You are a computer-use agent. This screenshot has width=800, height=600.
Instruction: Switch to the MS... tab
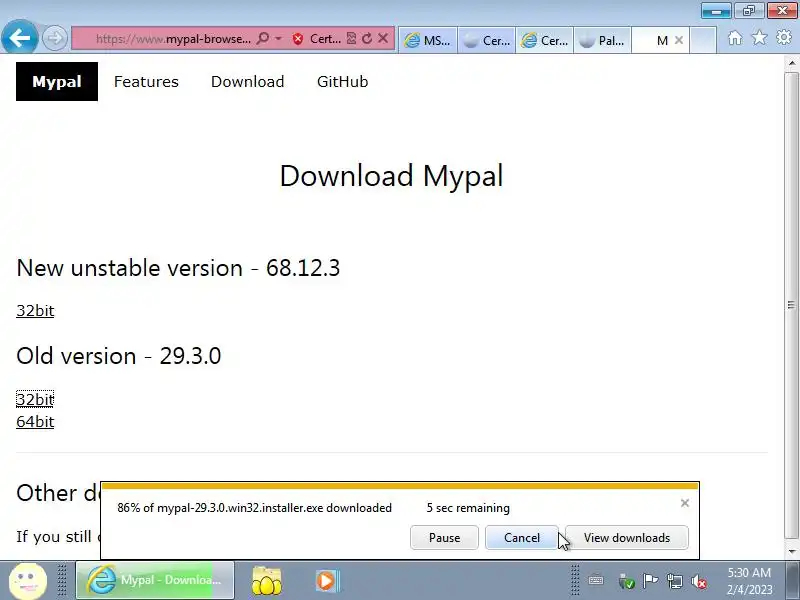pyautogui.click(x=428, y=40)
